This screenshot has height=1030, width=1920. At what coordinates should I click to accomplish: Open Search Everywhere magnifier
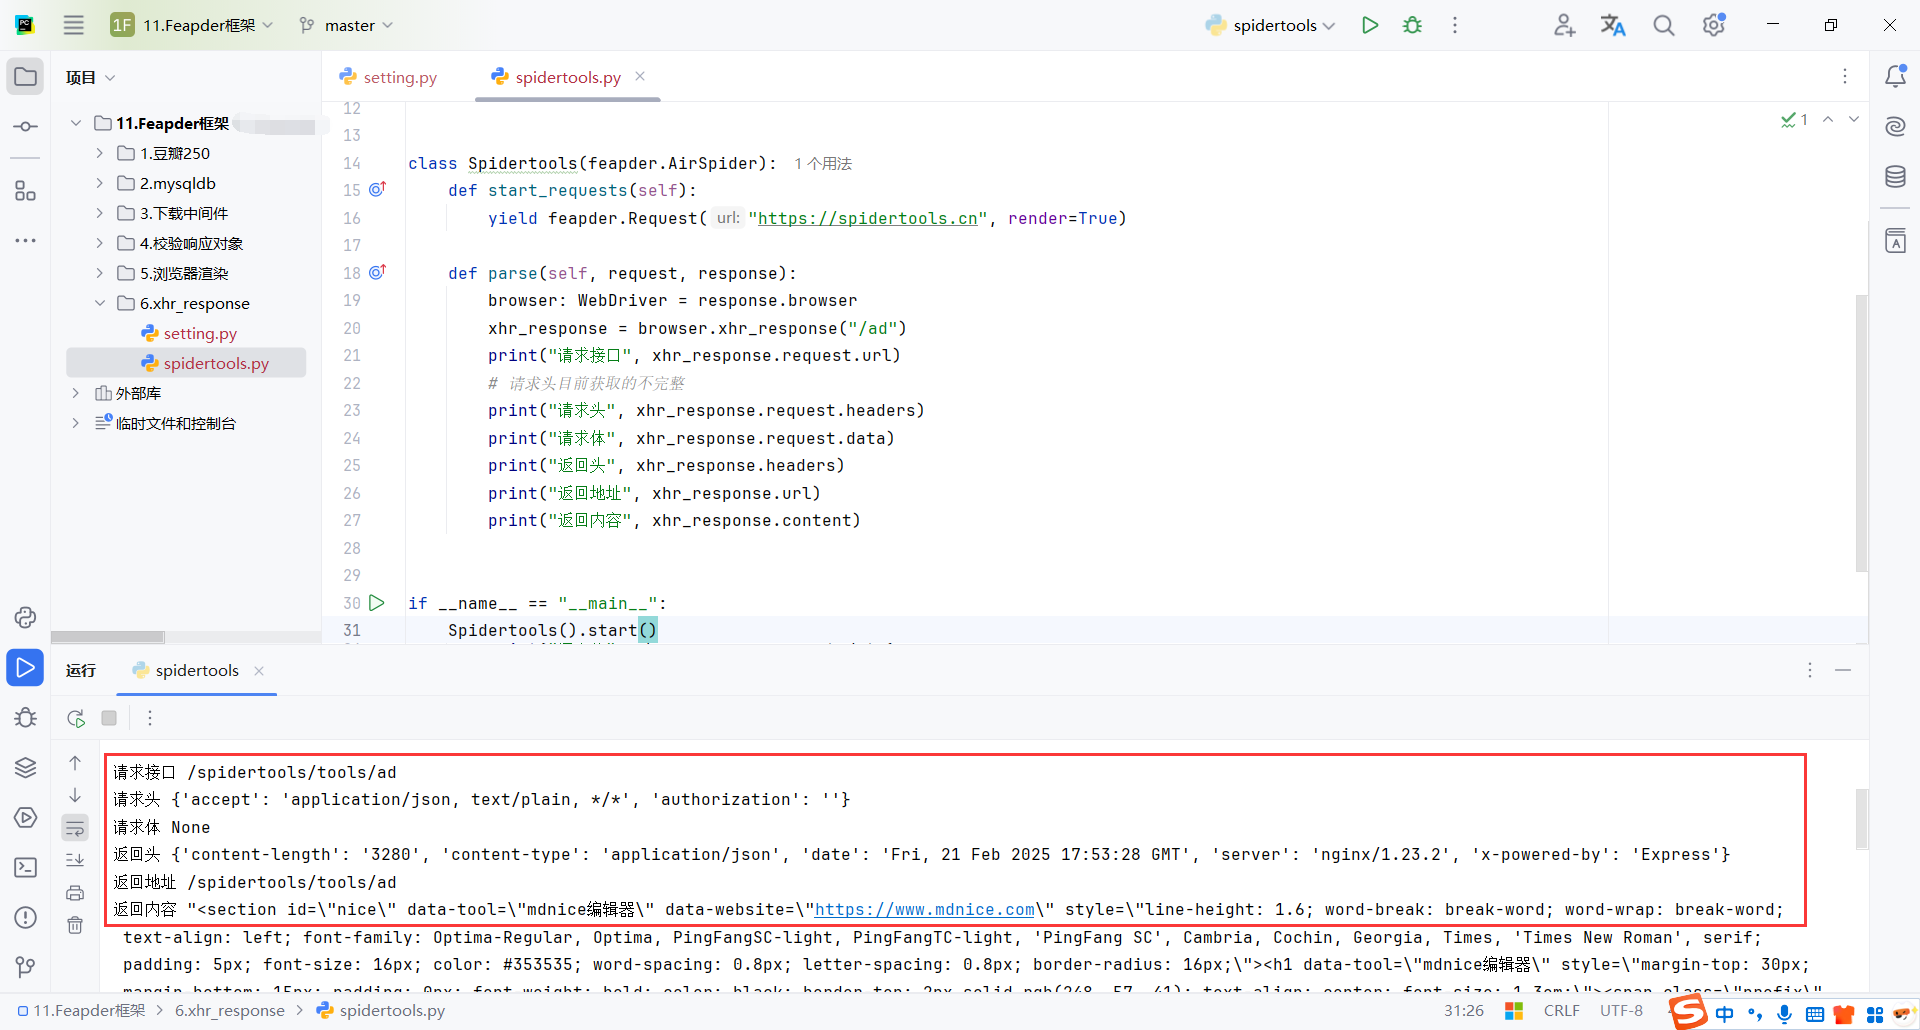pyautogui.click(x=1663, y=25)
